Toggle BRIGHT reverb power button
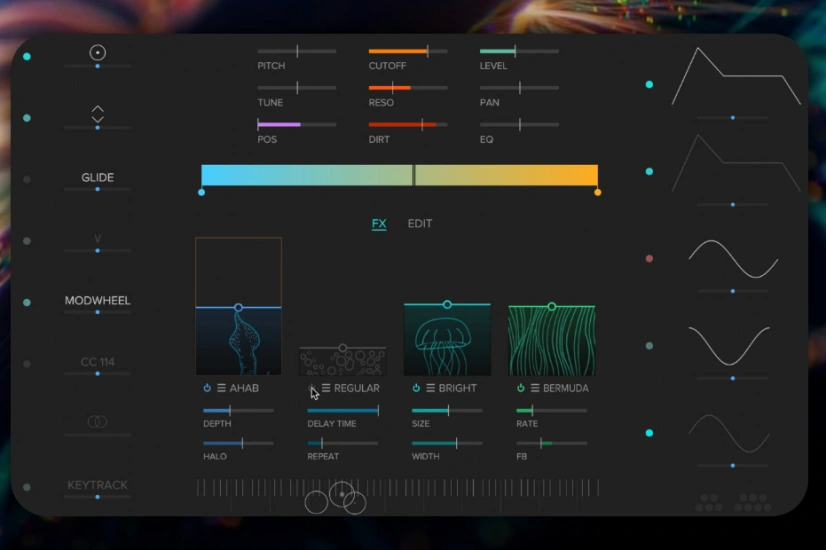 tap(416, 388)
